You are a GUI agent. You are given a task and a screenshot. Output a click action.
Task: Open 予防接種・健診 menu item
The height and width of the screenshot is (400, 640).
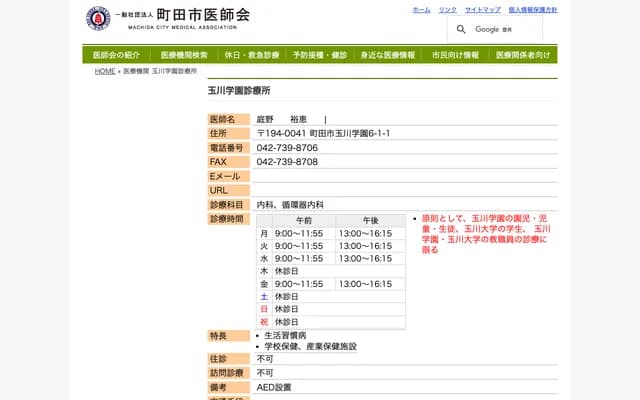[x=320, y=55]
